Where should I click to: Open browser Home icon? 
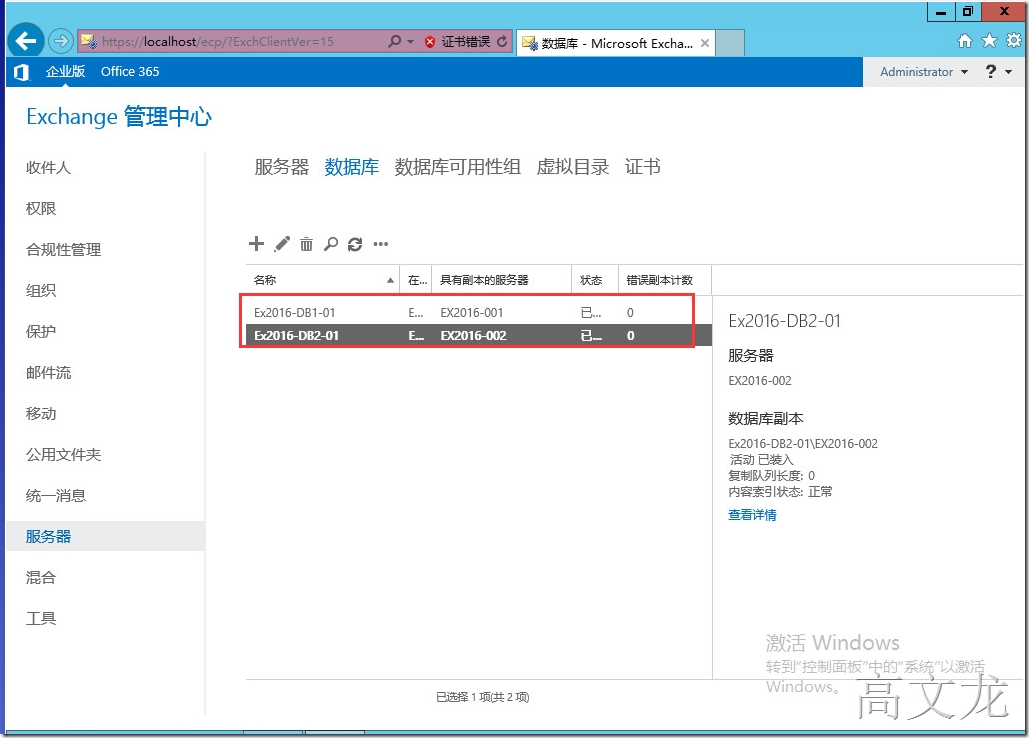click(965, 41)
